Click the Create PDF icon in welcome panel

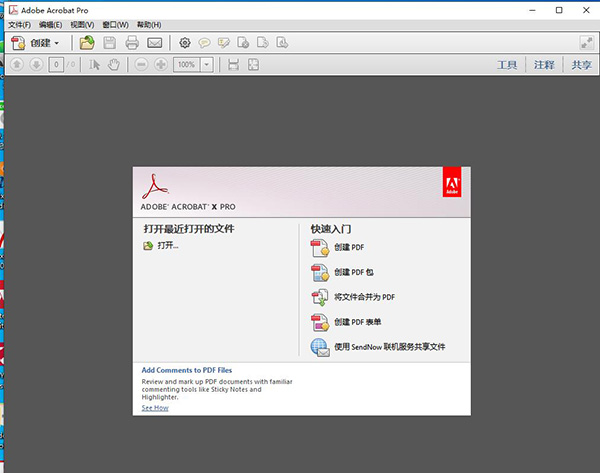320,248
